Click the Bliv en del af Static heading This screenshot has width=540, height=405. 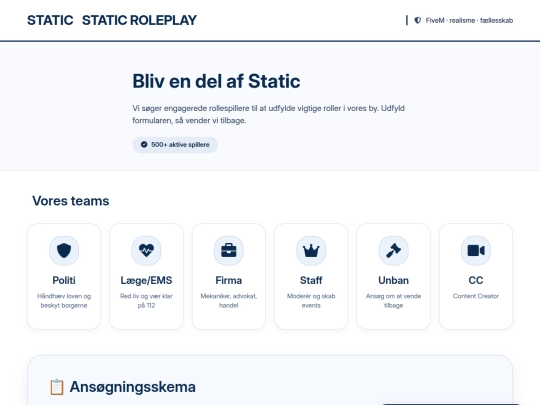tap(216, 81)
